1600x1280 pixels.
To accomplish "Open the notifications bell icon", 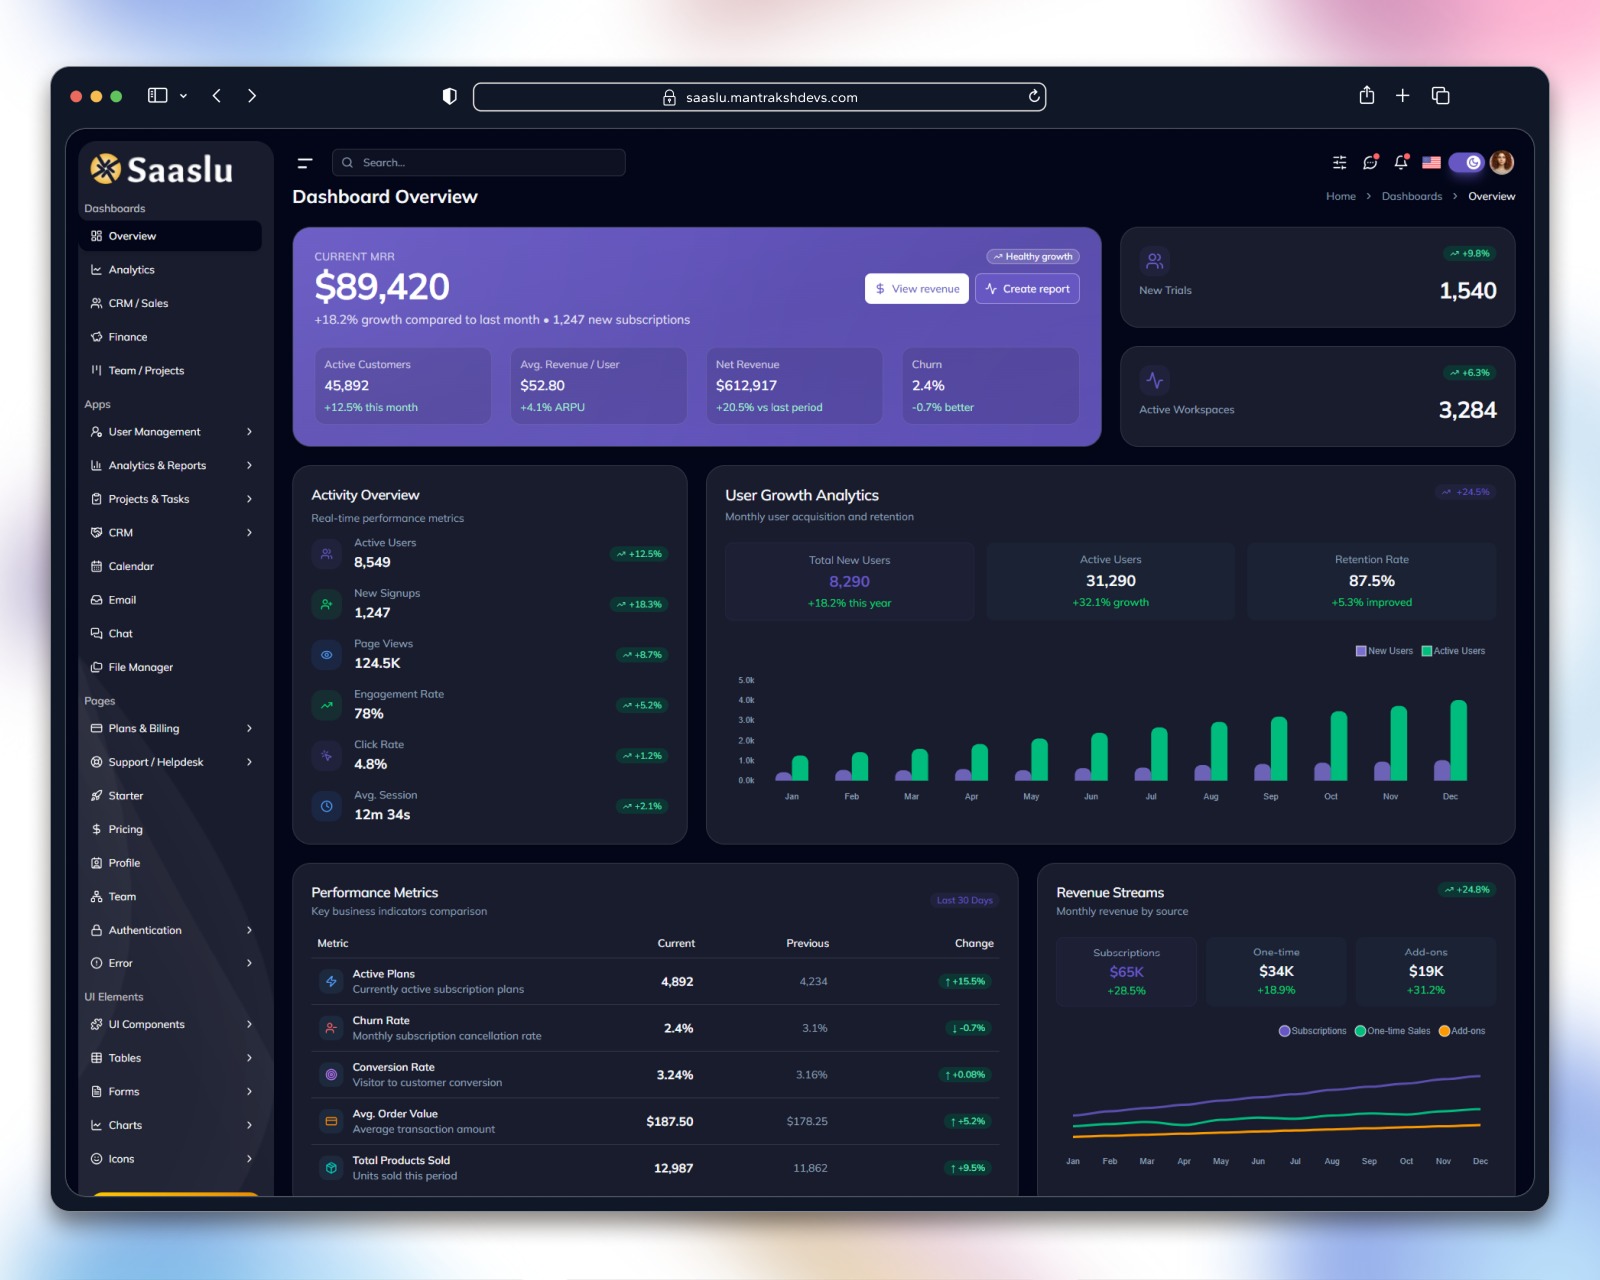I will click(x=1401, y=162).
